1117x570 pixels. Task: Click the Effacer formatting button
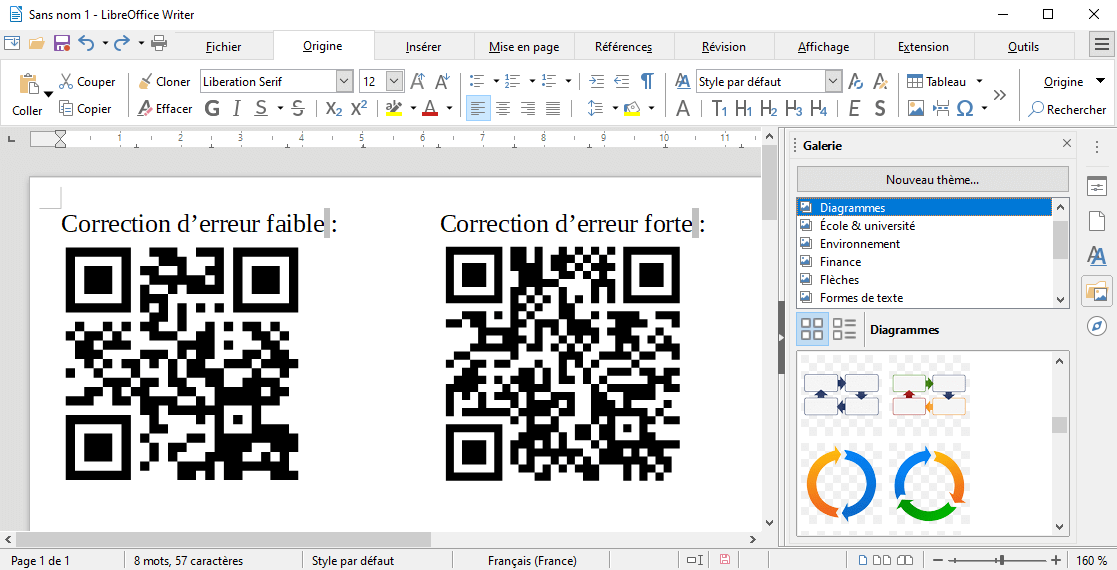pyautogui.click(x=164, y=108)
